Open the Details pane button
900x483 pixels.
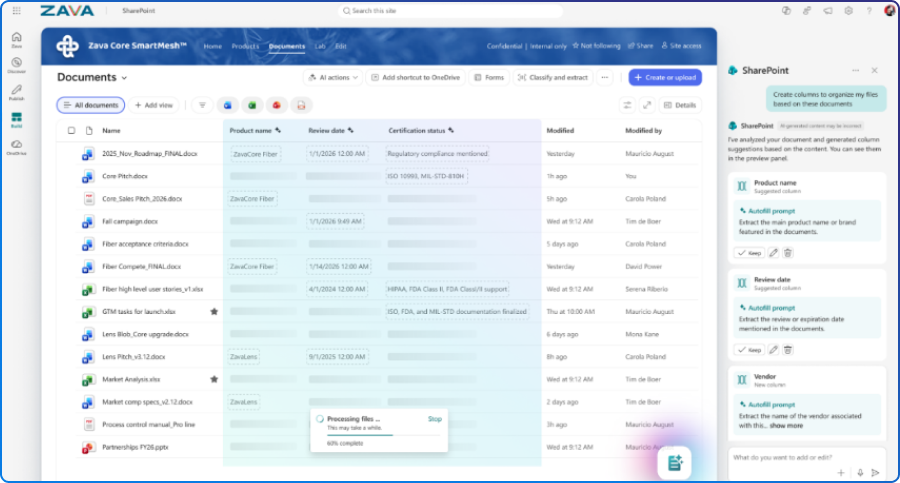pyautogui.click(x=680, y=105)
